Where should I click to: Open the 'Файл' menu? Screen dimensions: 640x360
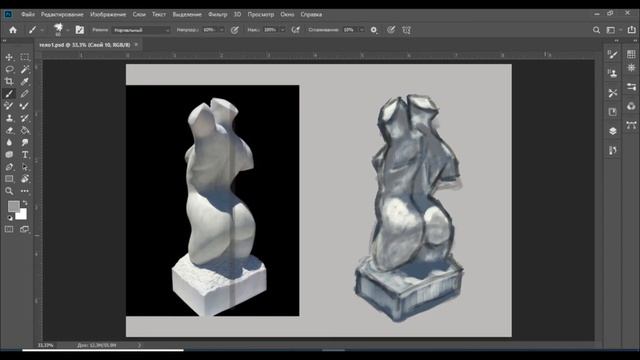click(x=28, y=14)
